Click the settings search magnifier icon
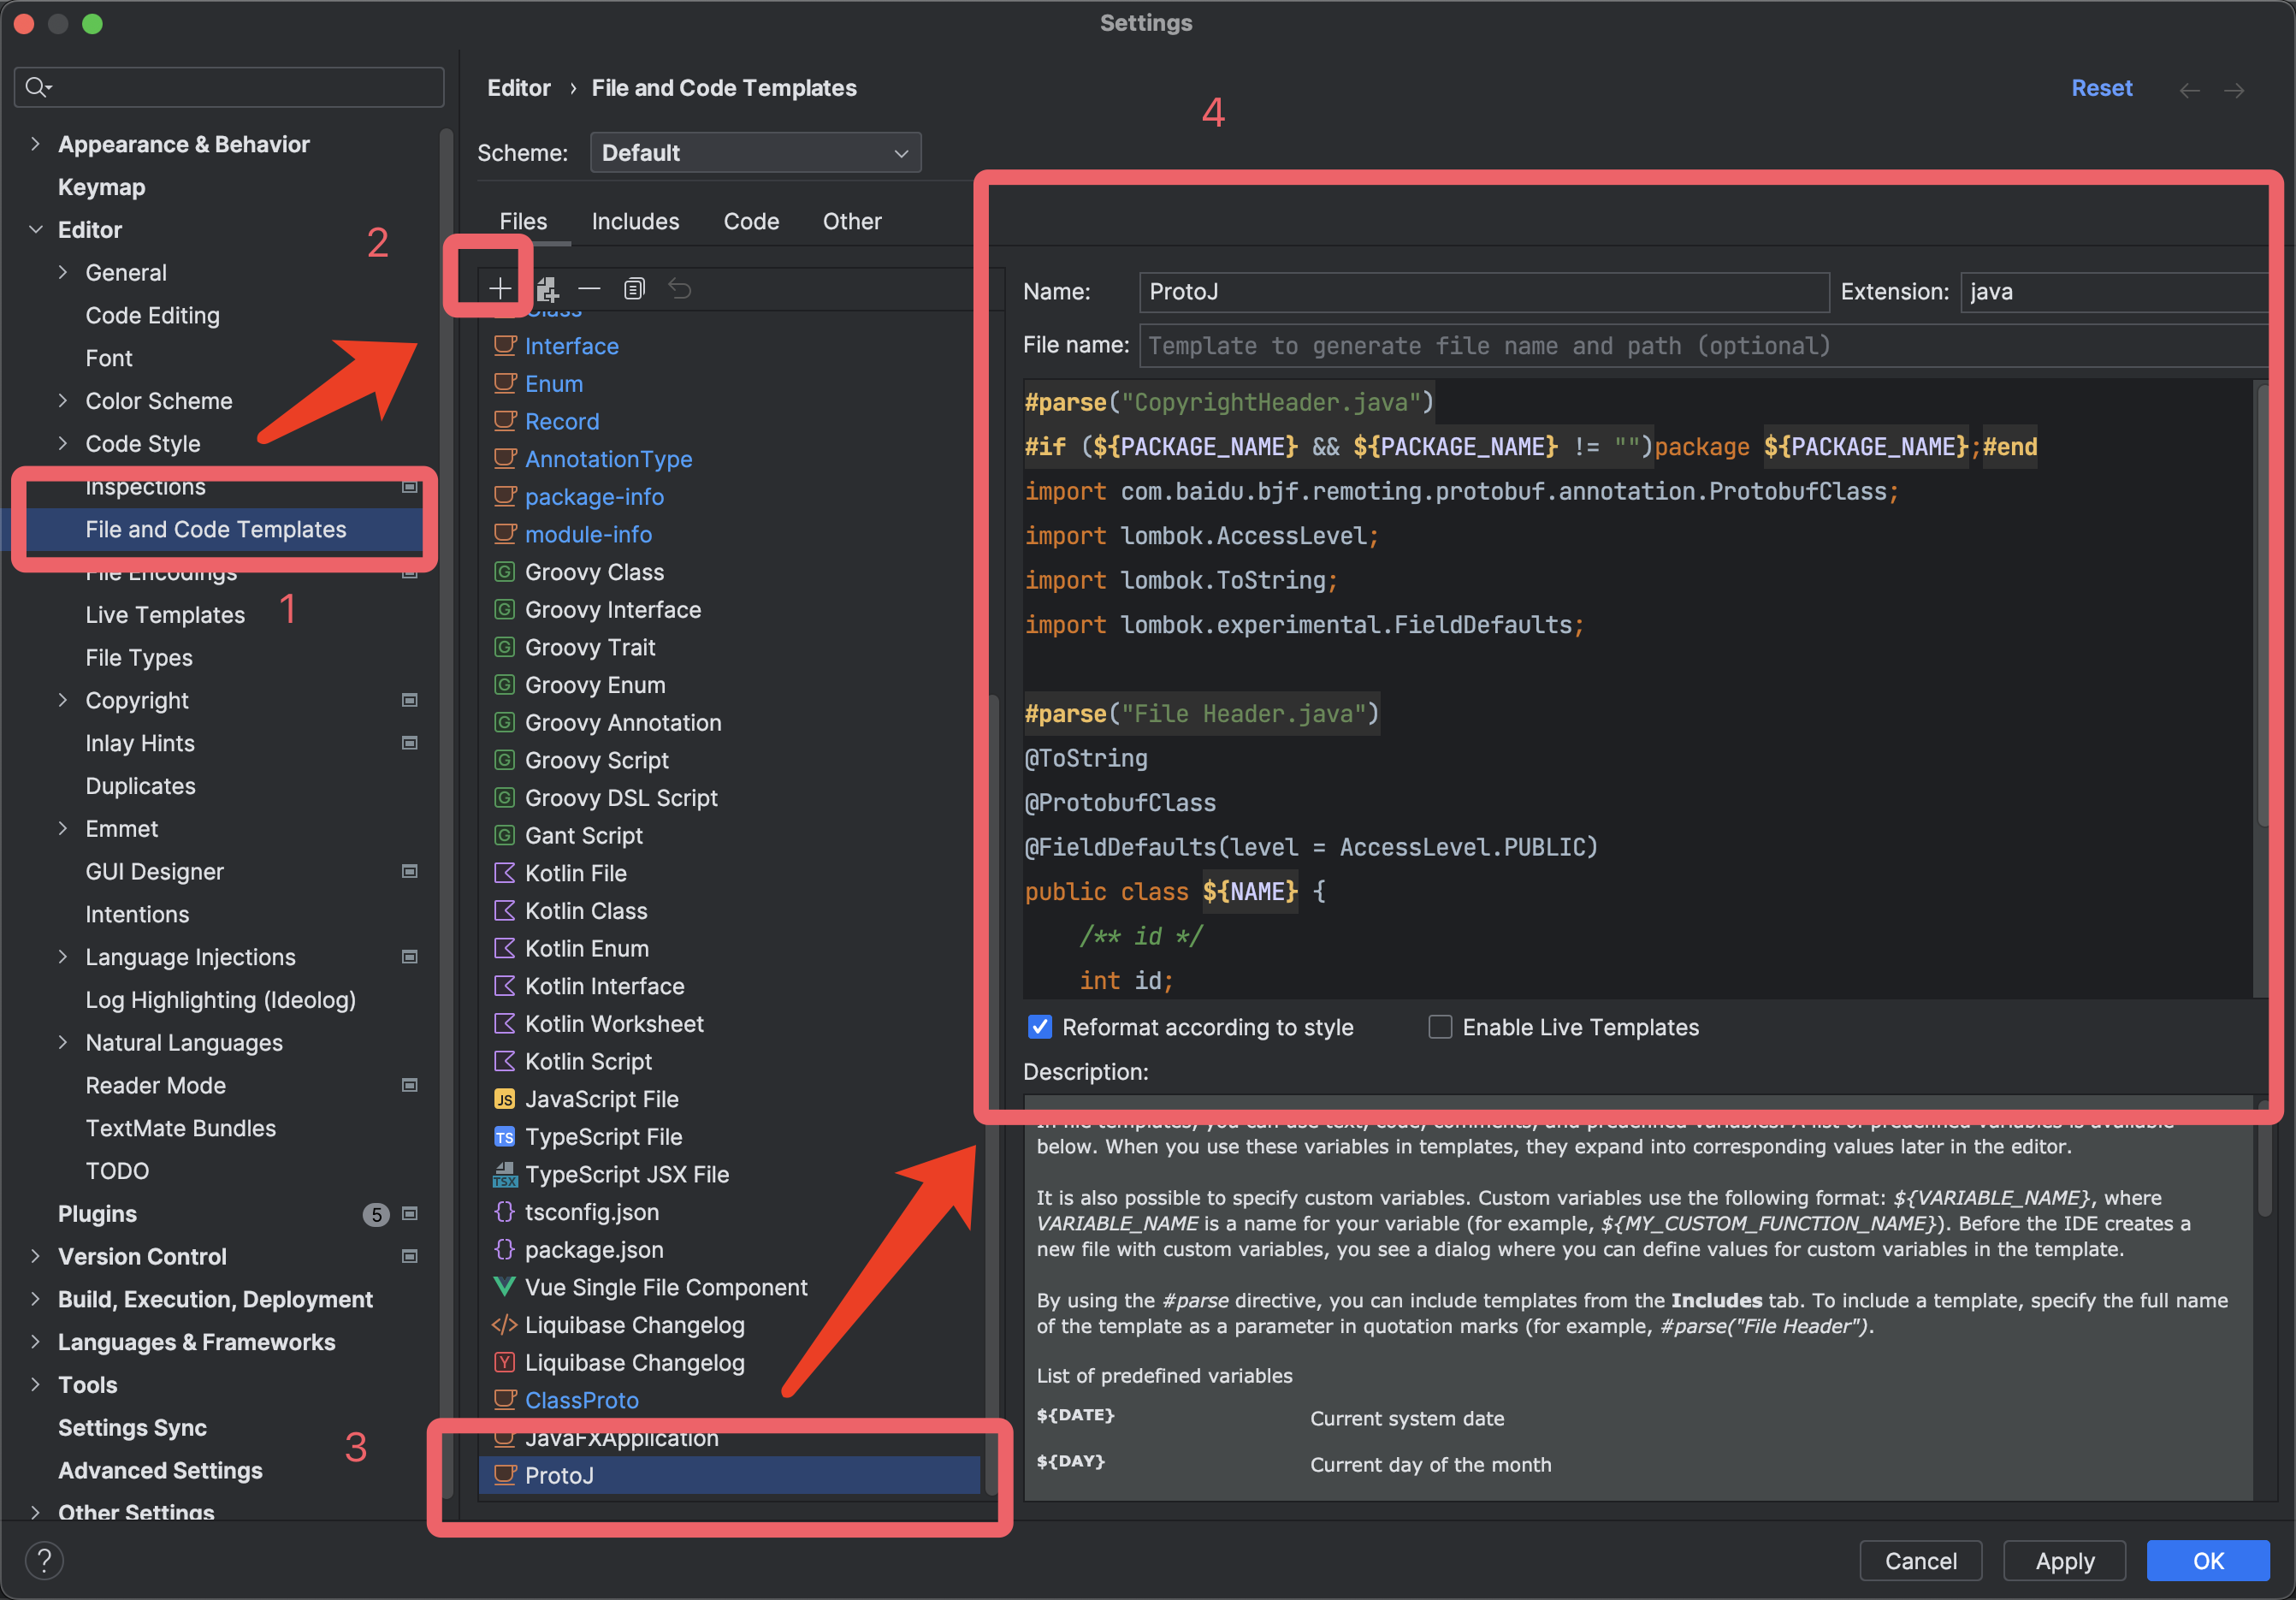The height and width of the screenshot is (1600, 2296). (x=37, y=87)
